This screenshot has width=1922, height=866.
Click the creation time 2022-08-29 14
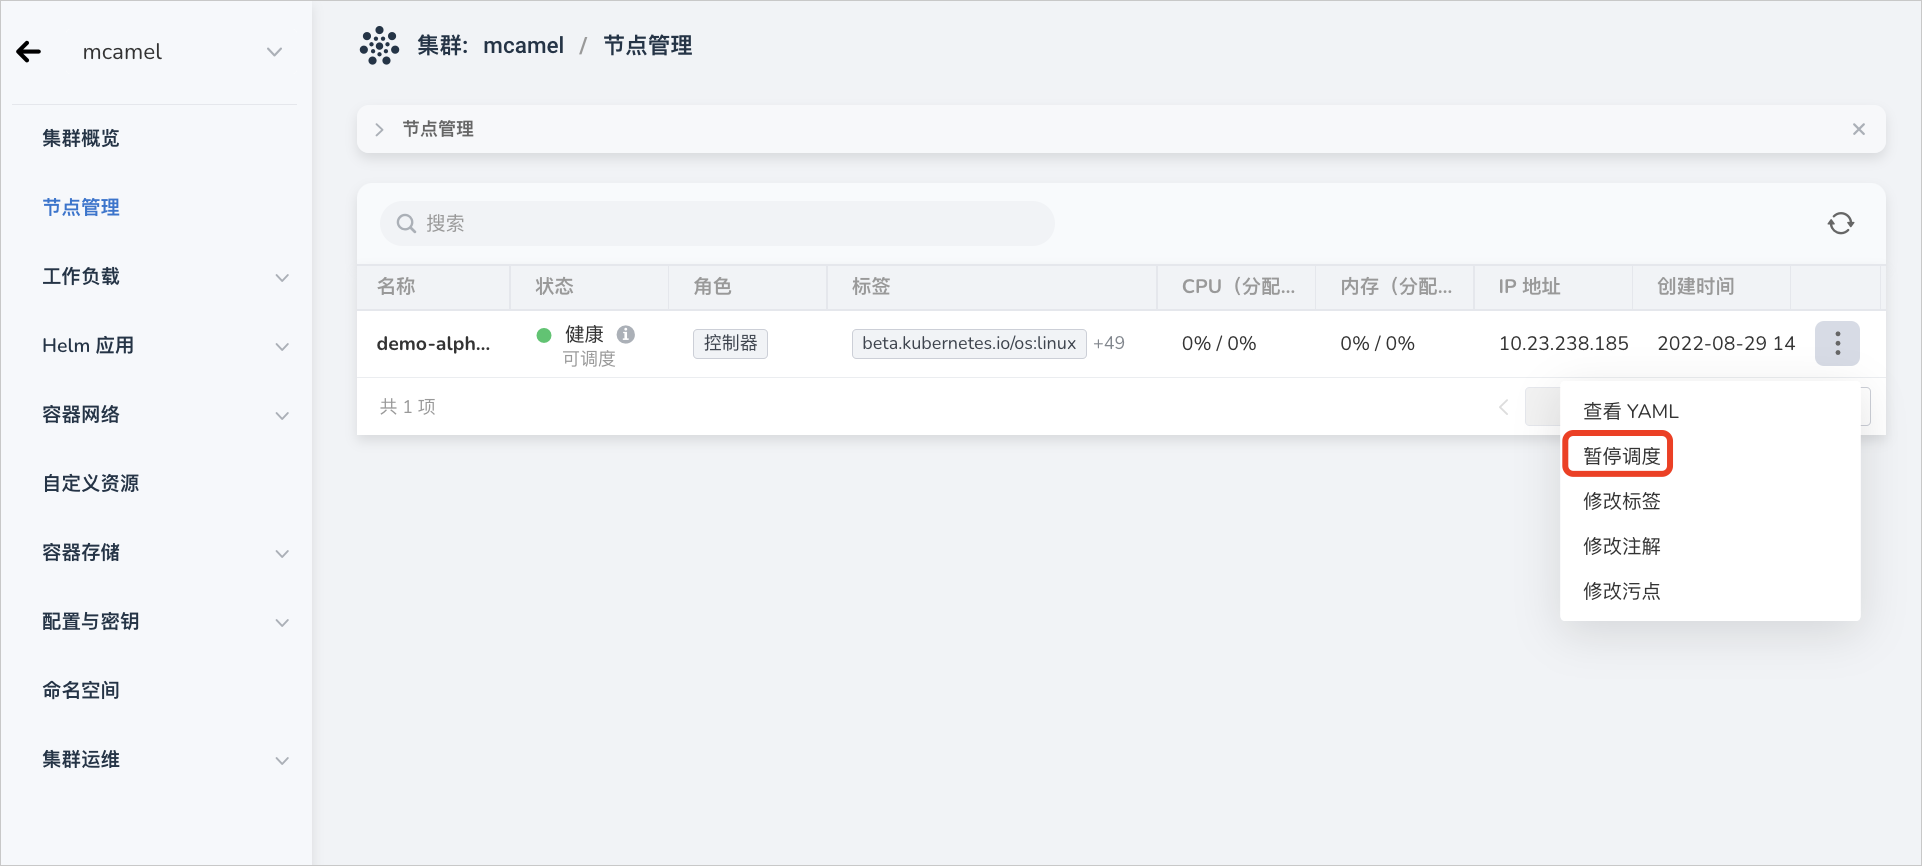pos(1726,343)
